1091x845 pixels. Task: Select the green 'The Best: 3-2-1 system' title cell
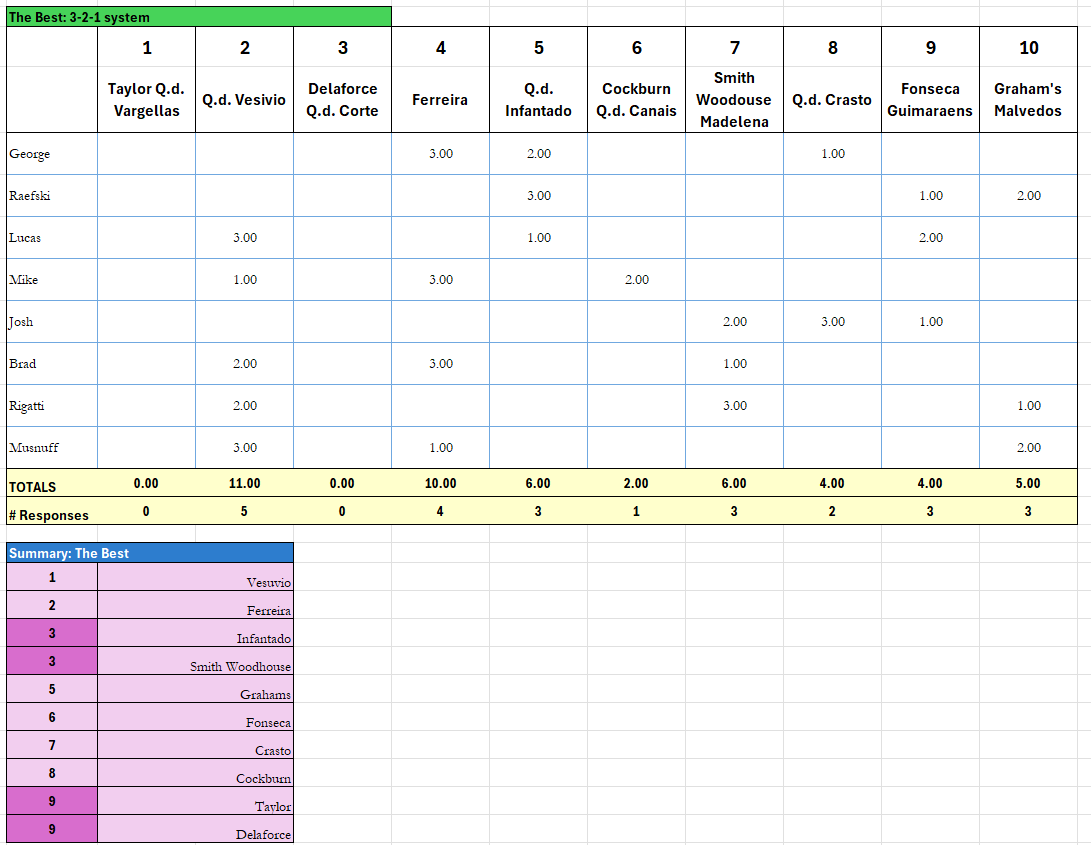pyautogui.click(x=195, y=17)
